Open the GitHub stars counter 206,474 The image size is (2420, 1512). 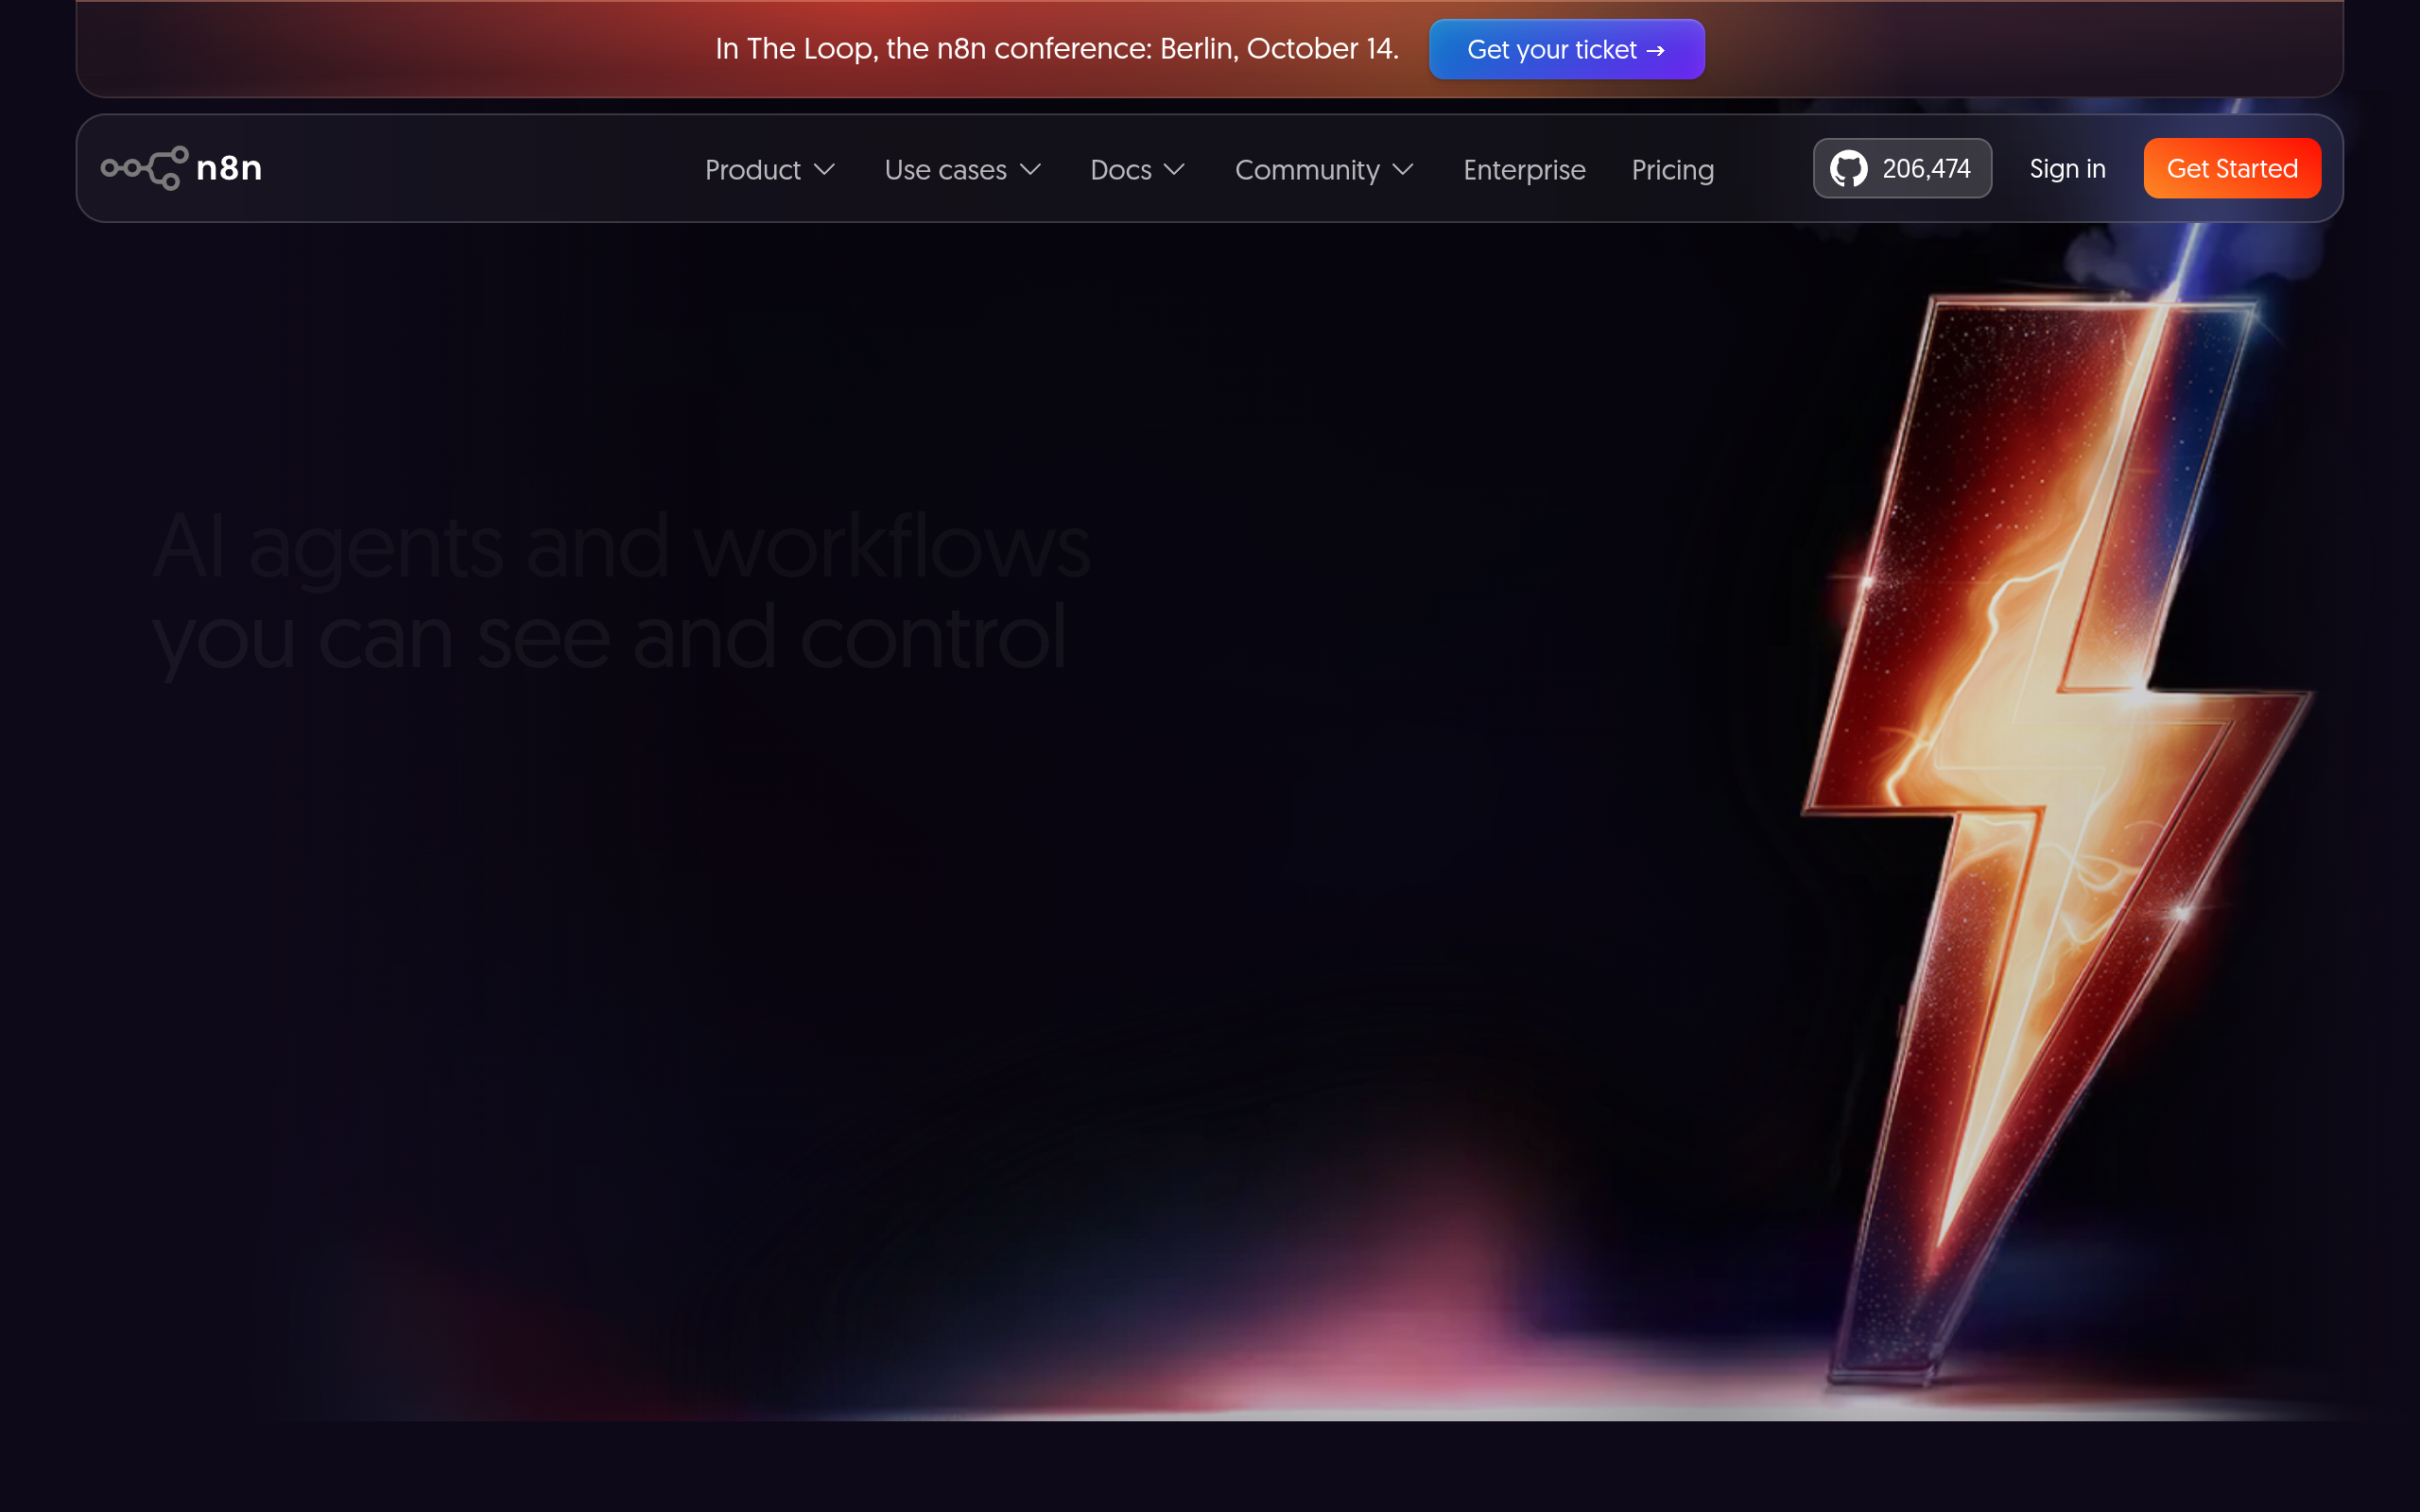tap(1902, 168)
